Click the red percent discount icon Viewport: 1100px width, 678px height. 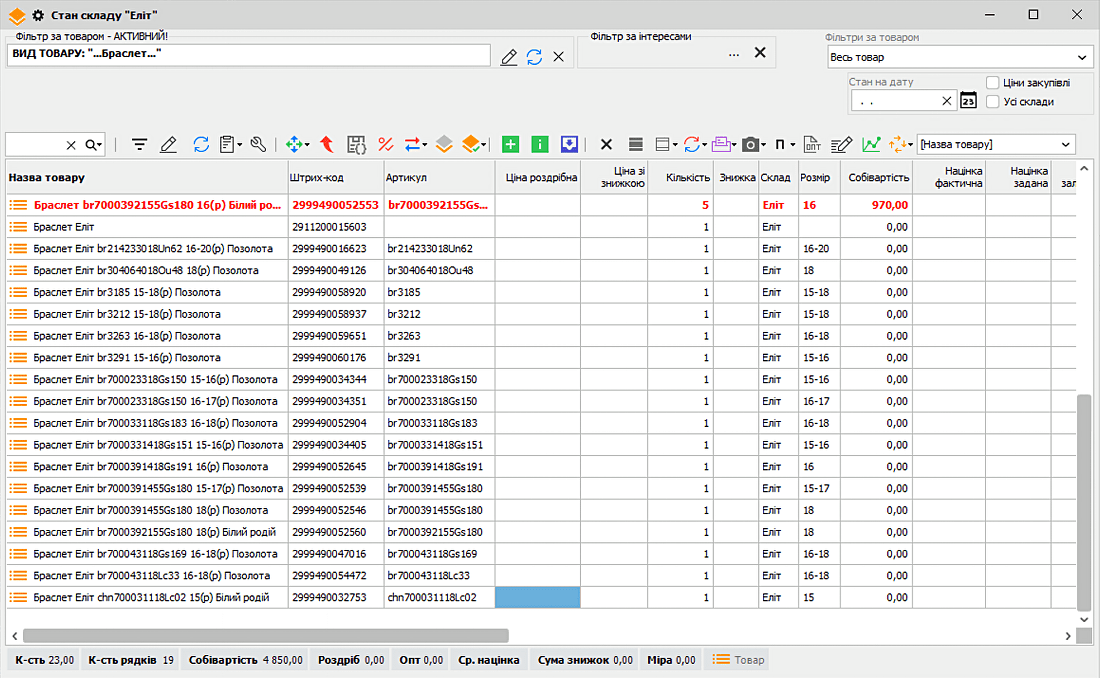click(385, 145)
